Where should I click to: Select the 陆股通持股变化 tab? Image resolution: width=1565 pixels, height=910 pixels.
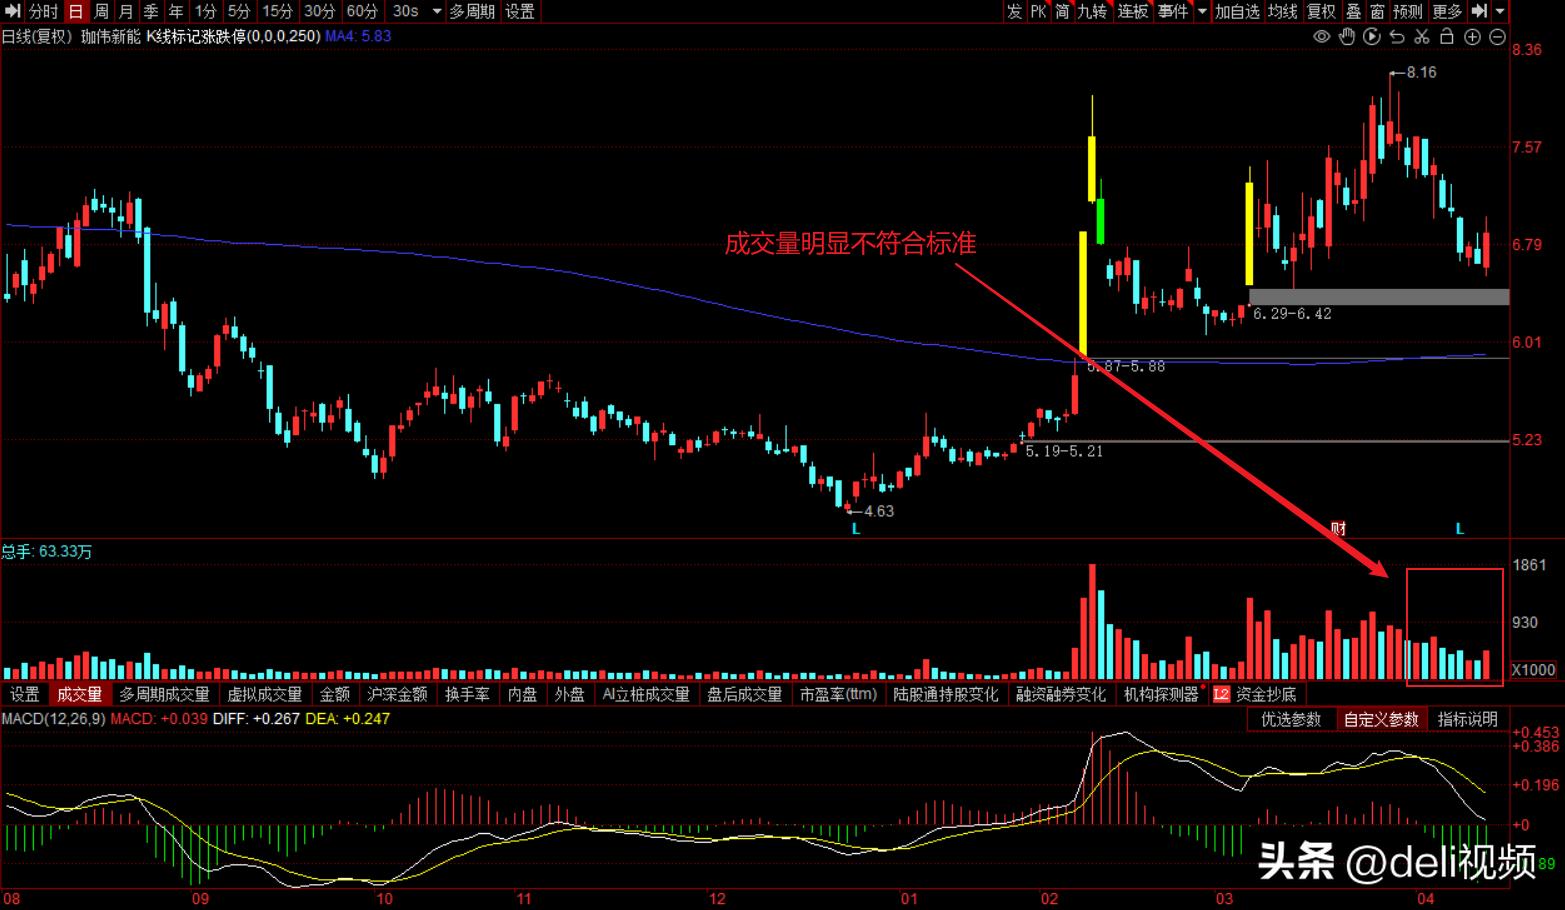(946, 694)
